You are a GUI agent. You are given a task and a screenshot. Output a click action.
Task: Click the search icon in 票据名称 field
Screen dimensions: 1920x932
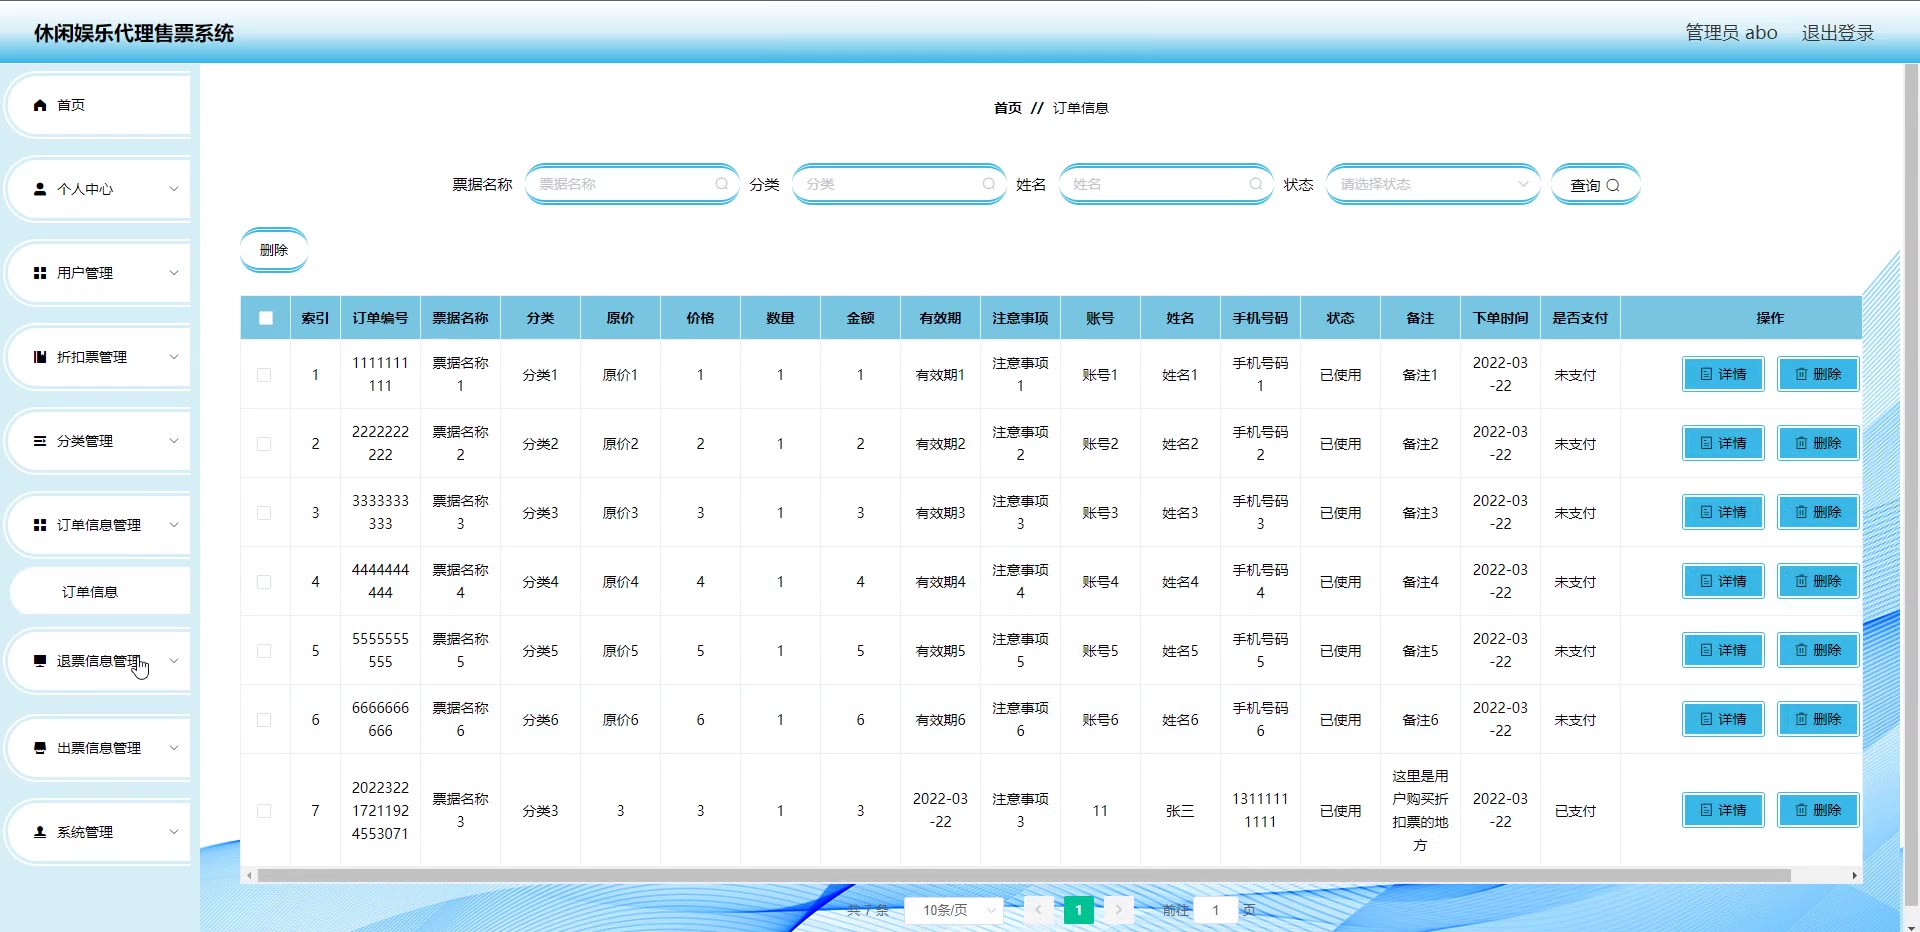click(721, 184)
